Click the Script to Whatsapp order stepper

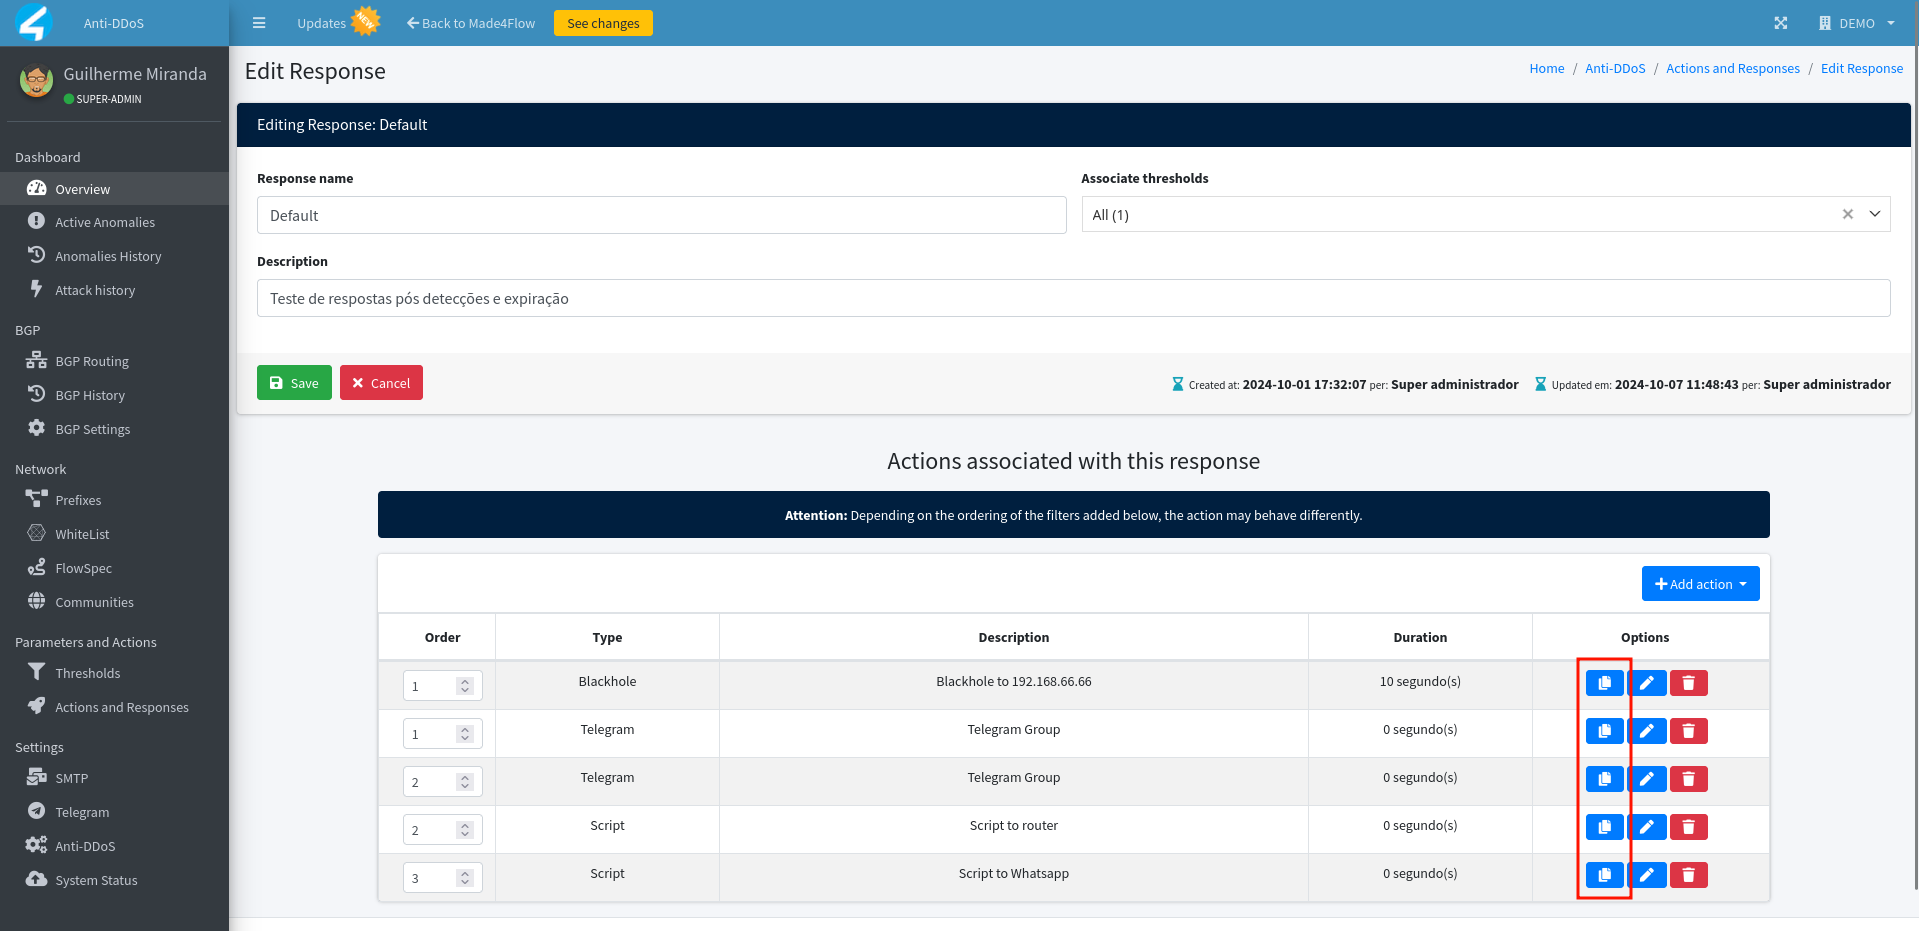[x=465, y=878]
